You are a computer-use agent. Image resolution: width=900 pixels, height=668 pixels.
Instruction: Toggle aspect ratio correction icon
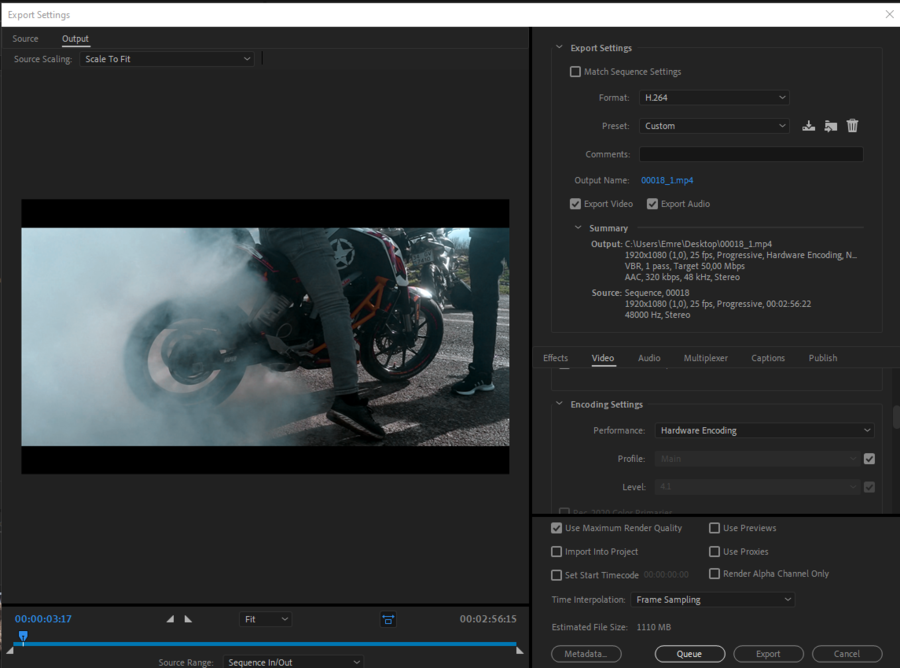tap(388, 619)
